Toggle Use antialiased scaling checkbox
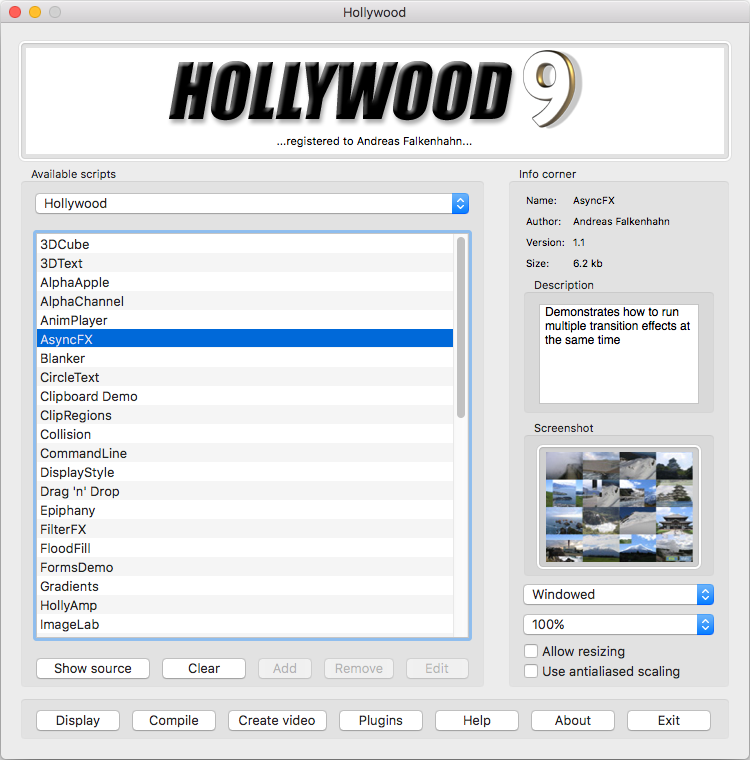Screen dimensions: 750x760 531,671
